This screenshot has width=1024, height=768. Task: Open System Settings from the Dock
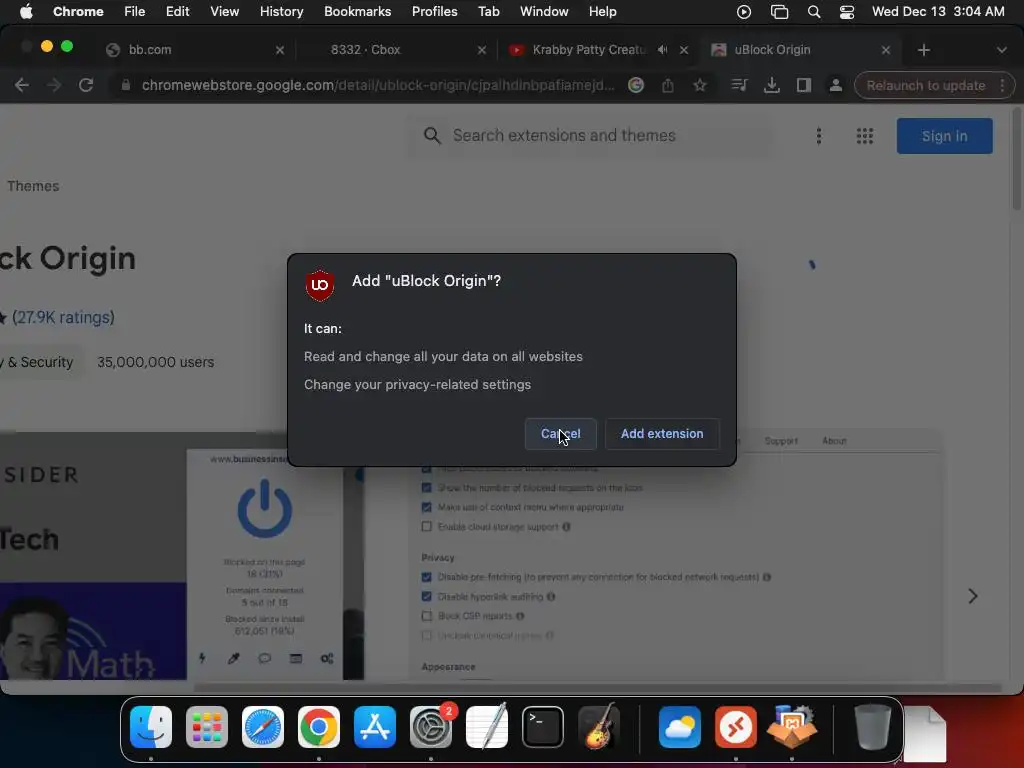click(431, 727)
